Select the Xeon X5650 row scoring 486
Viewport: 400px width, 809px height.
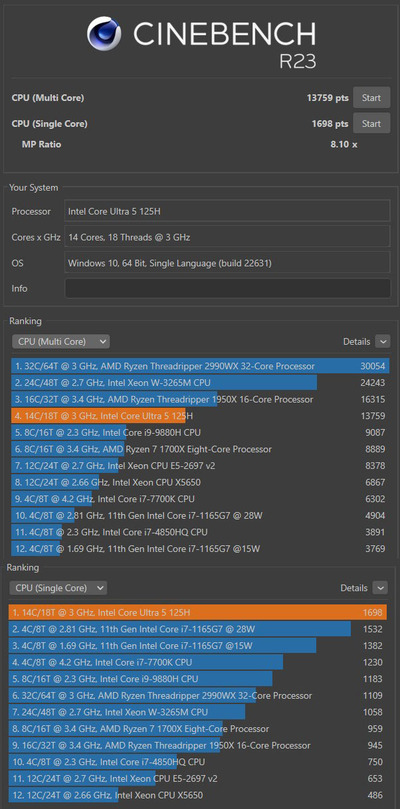click(x=198, y=795)
